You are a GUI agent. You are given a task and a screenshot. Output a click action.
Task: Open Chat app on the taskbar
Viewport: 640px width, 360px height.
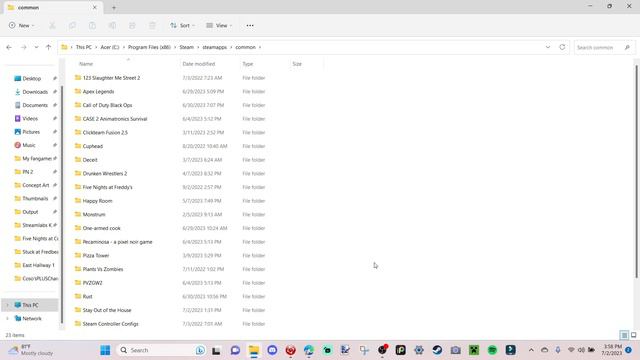click(235, 350)
